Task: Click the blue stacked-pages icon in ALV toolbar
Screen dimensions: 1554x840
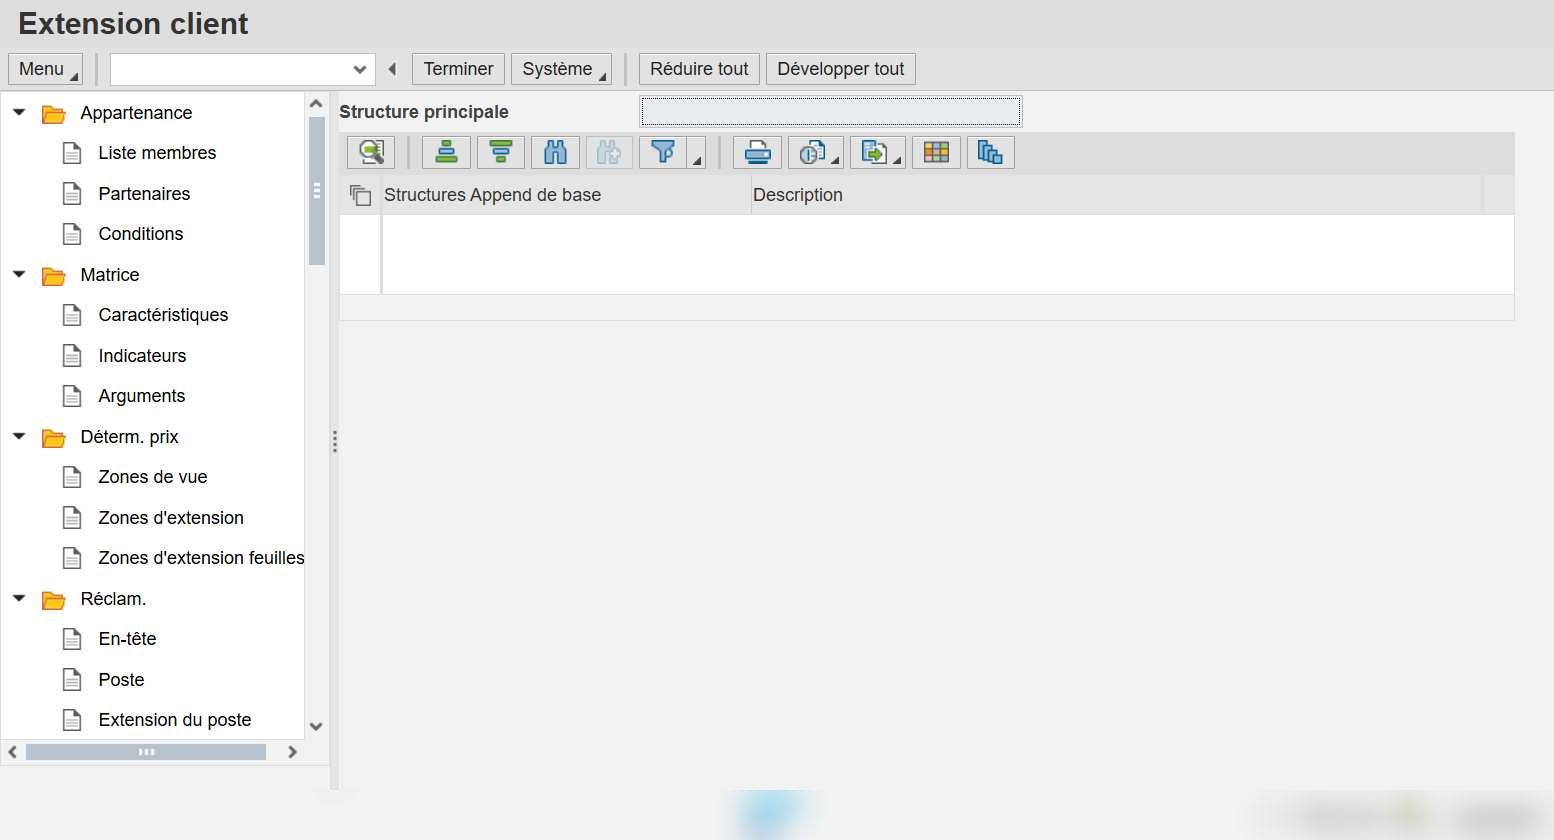Action: click(991, 152)
